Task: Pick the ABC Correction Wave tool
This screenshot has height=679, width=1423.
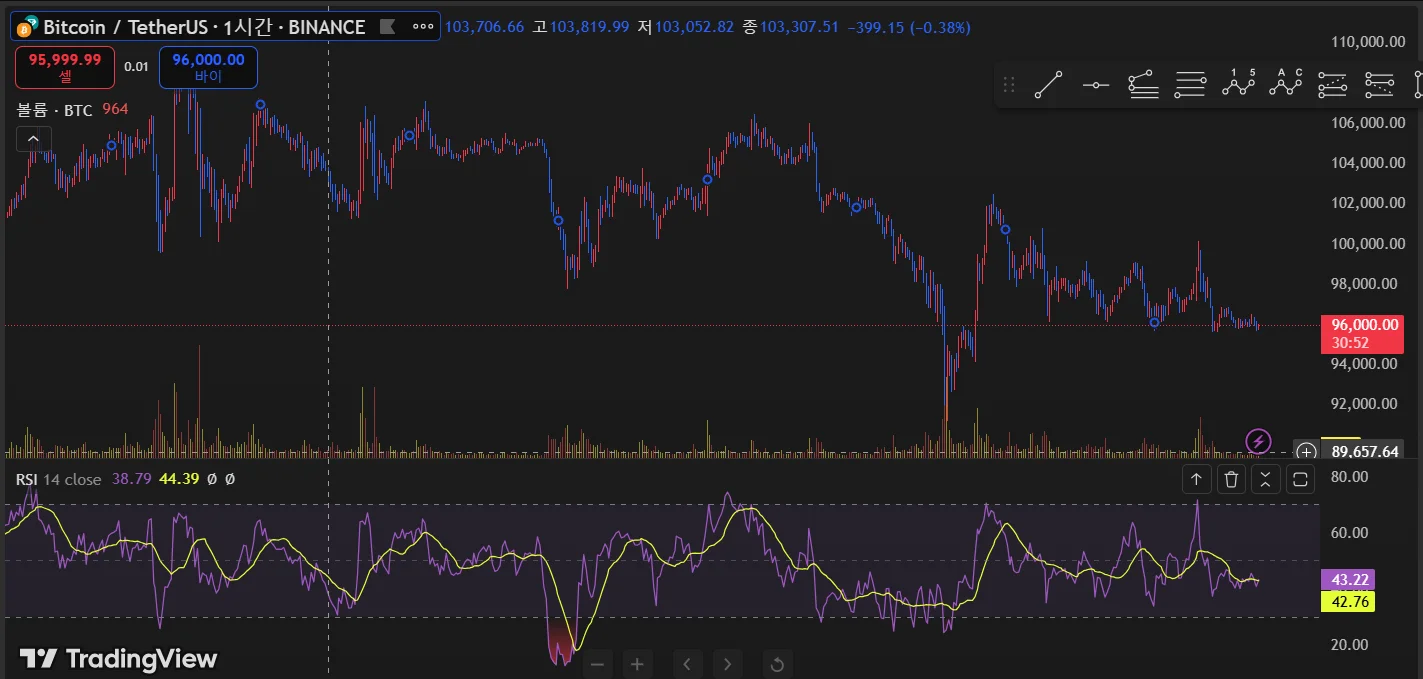Action: pyautogui.click(x=1286, y=84)
